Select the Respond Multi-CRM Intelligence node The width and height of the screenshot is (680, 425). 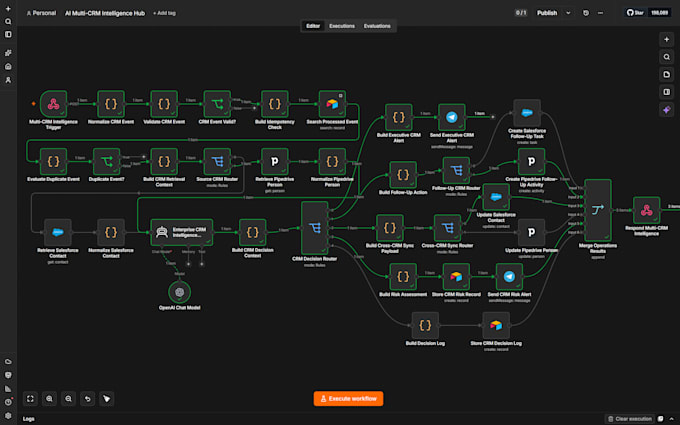646,210
